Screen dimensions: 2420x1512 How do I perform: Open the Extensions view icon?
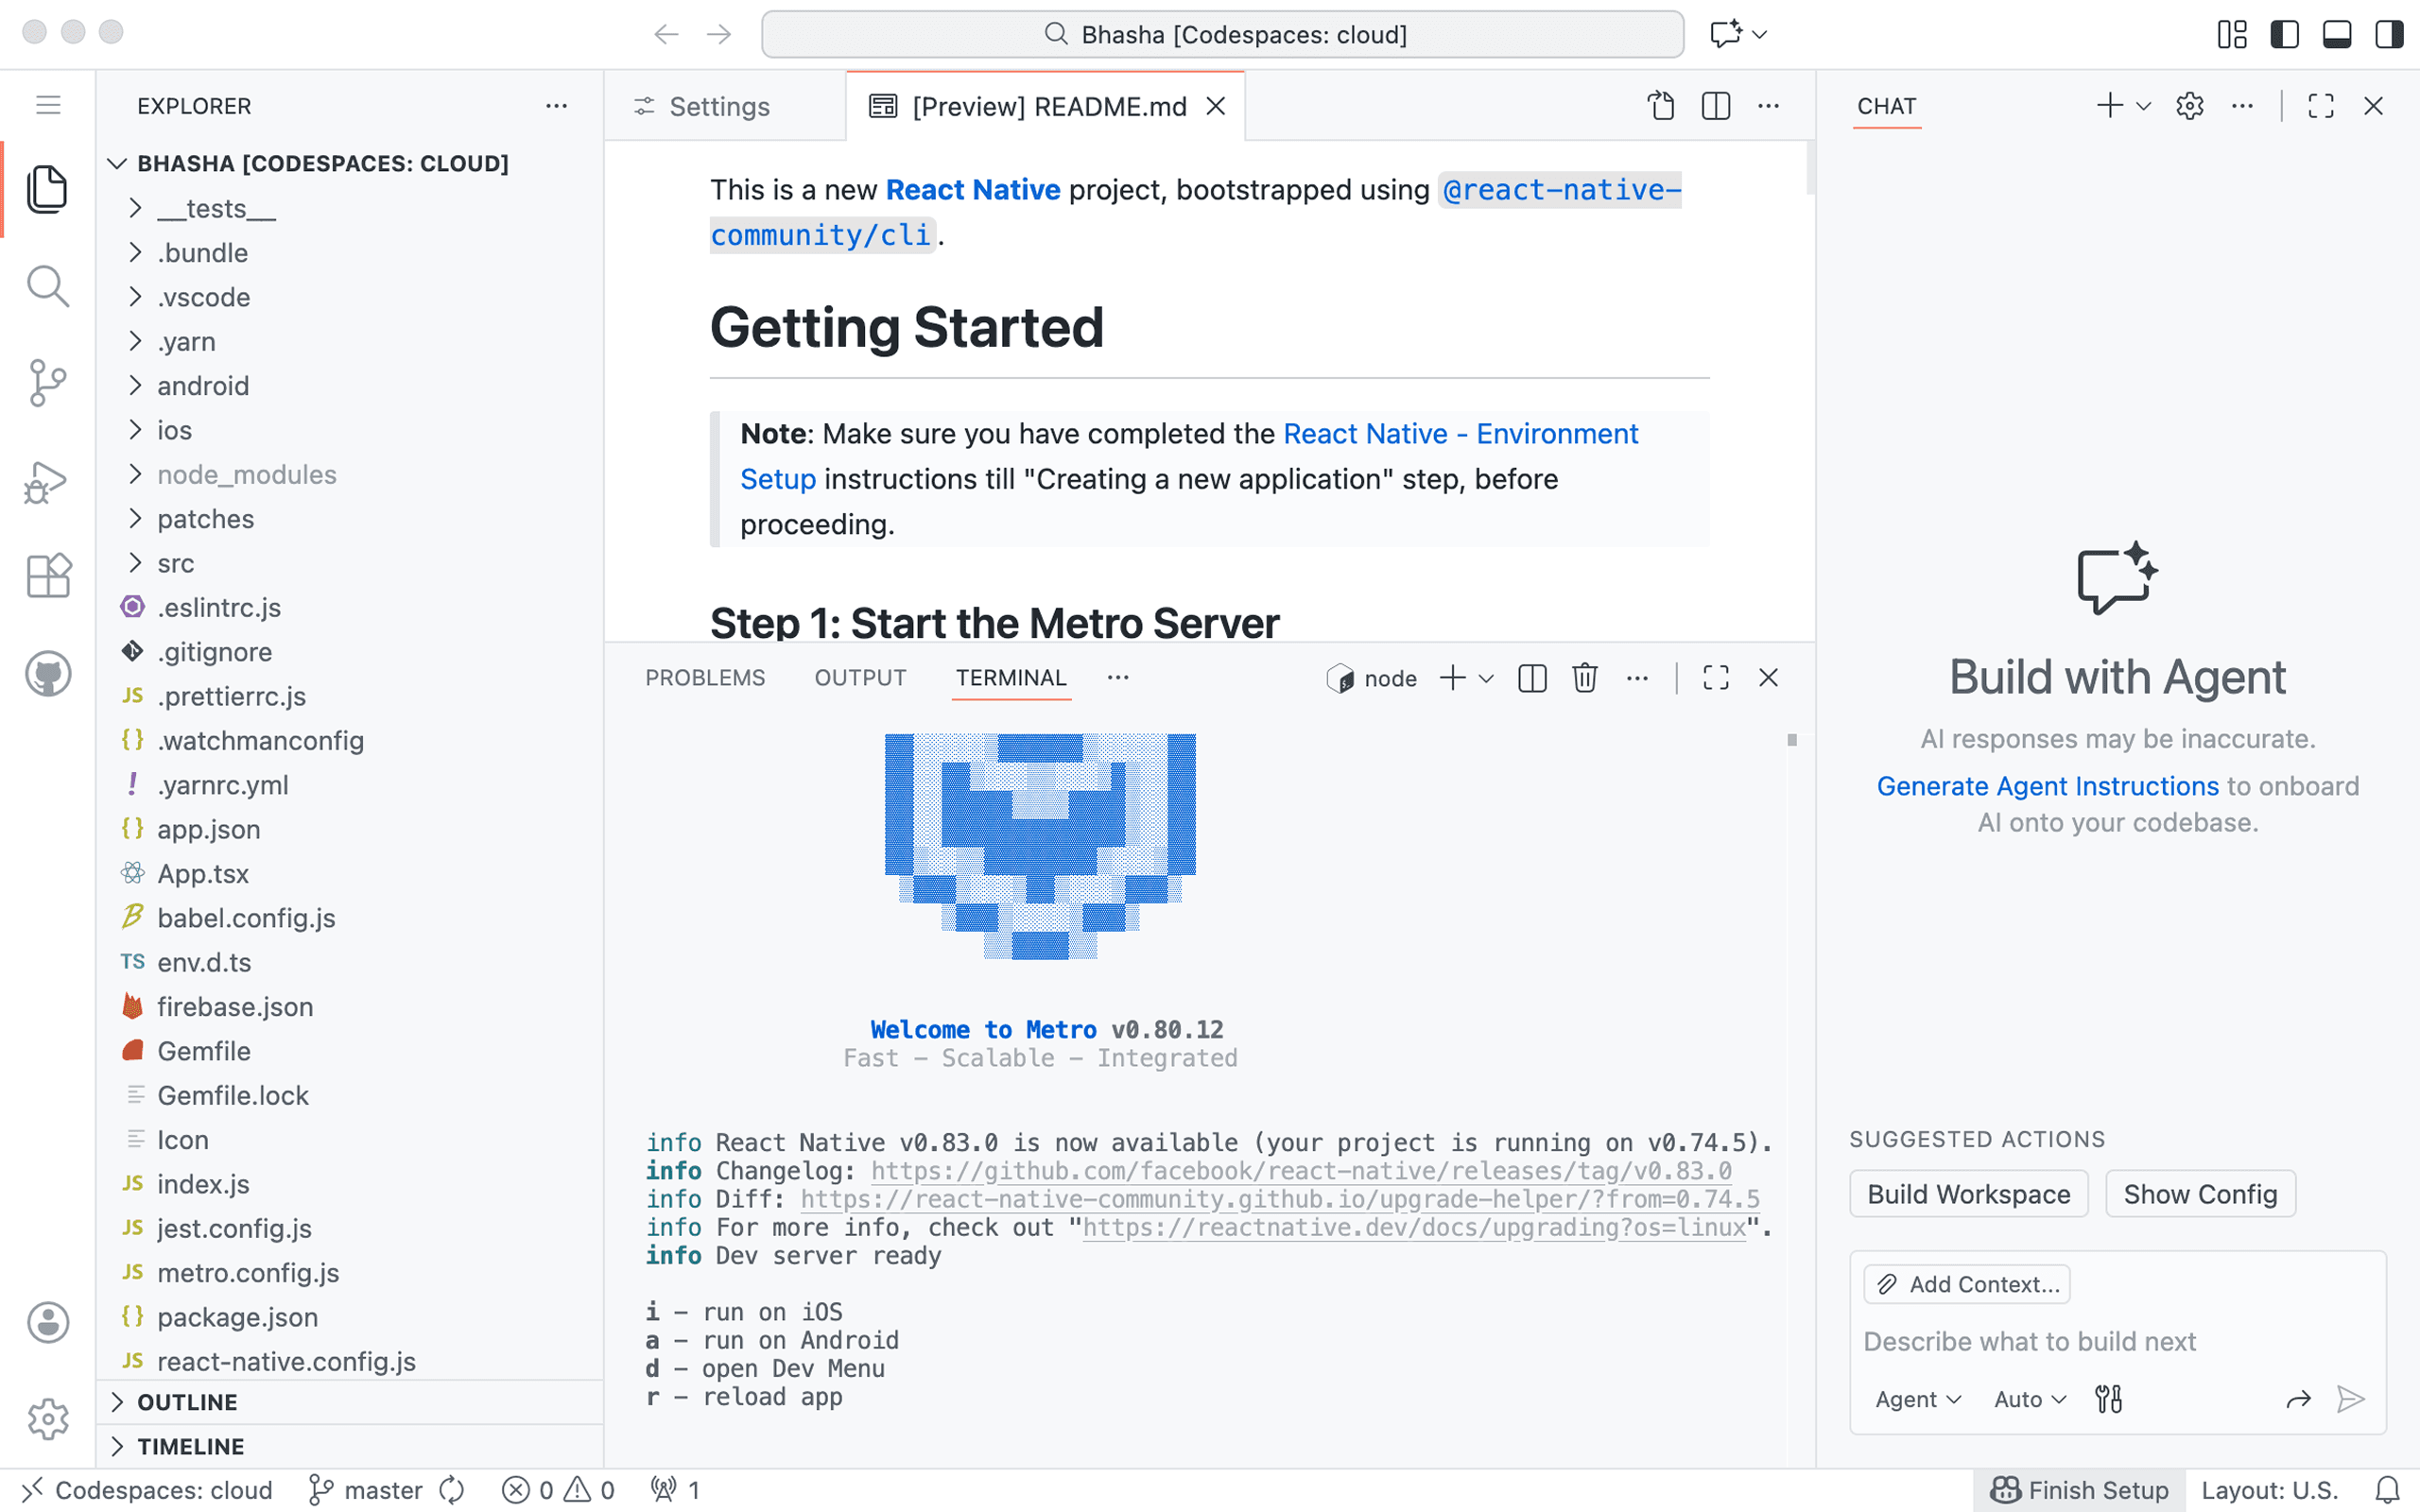[47, 576]
